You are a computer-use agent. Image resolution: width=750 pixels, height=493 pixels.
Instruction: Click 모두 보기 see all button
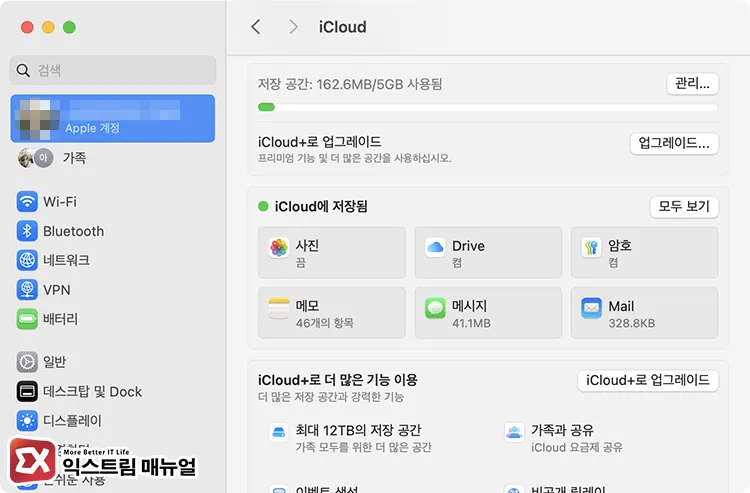point(684,207)
